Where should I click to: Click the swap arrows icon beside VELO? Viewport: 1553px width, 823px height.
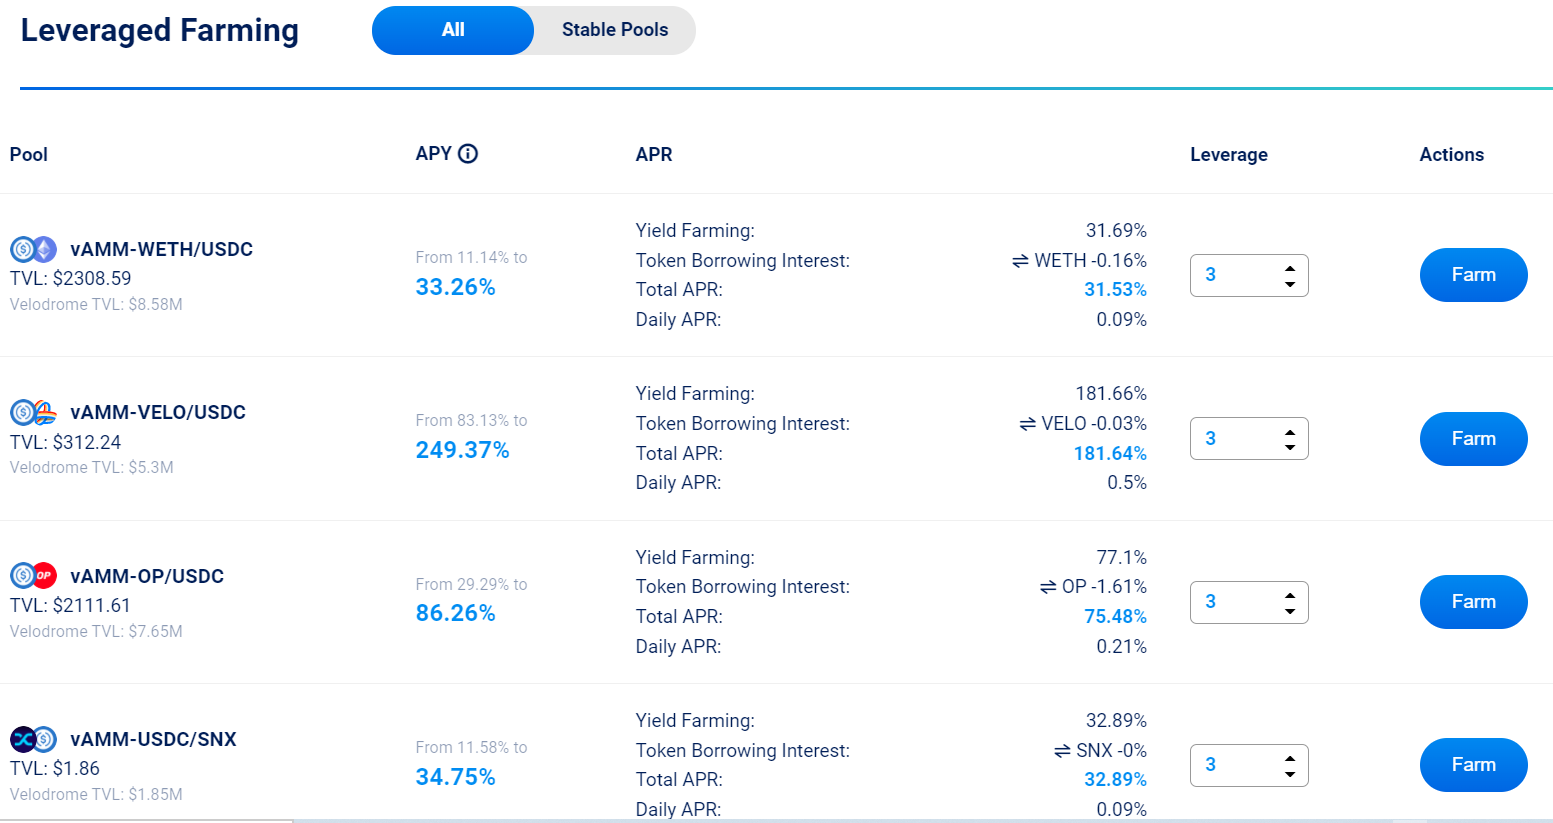tap(1027, 424)
